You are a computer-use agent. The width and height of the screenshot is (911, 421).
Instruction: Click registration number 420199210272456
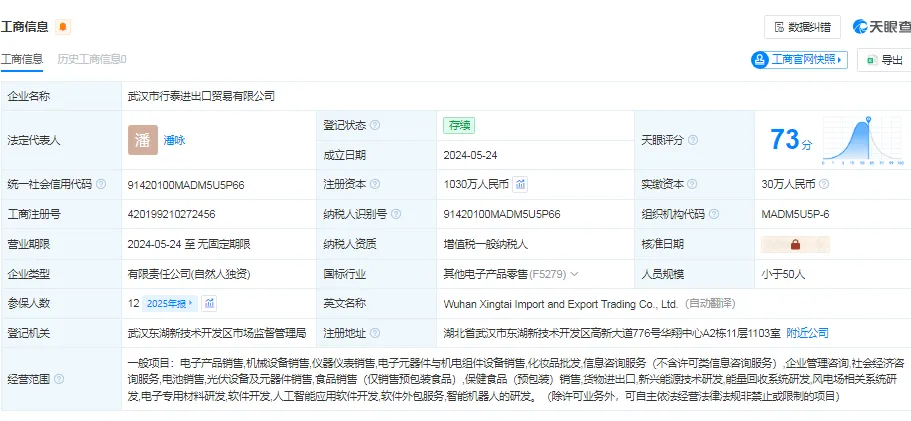click(x=171, y=214)
